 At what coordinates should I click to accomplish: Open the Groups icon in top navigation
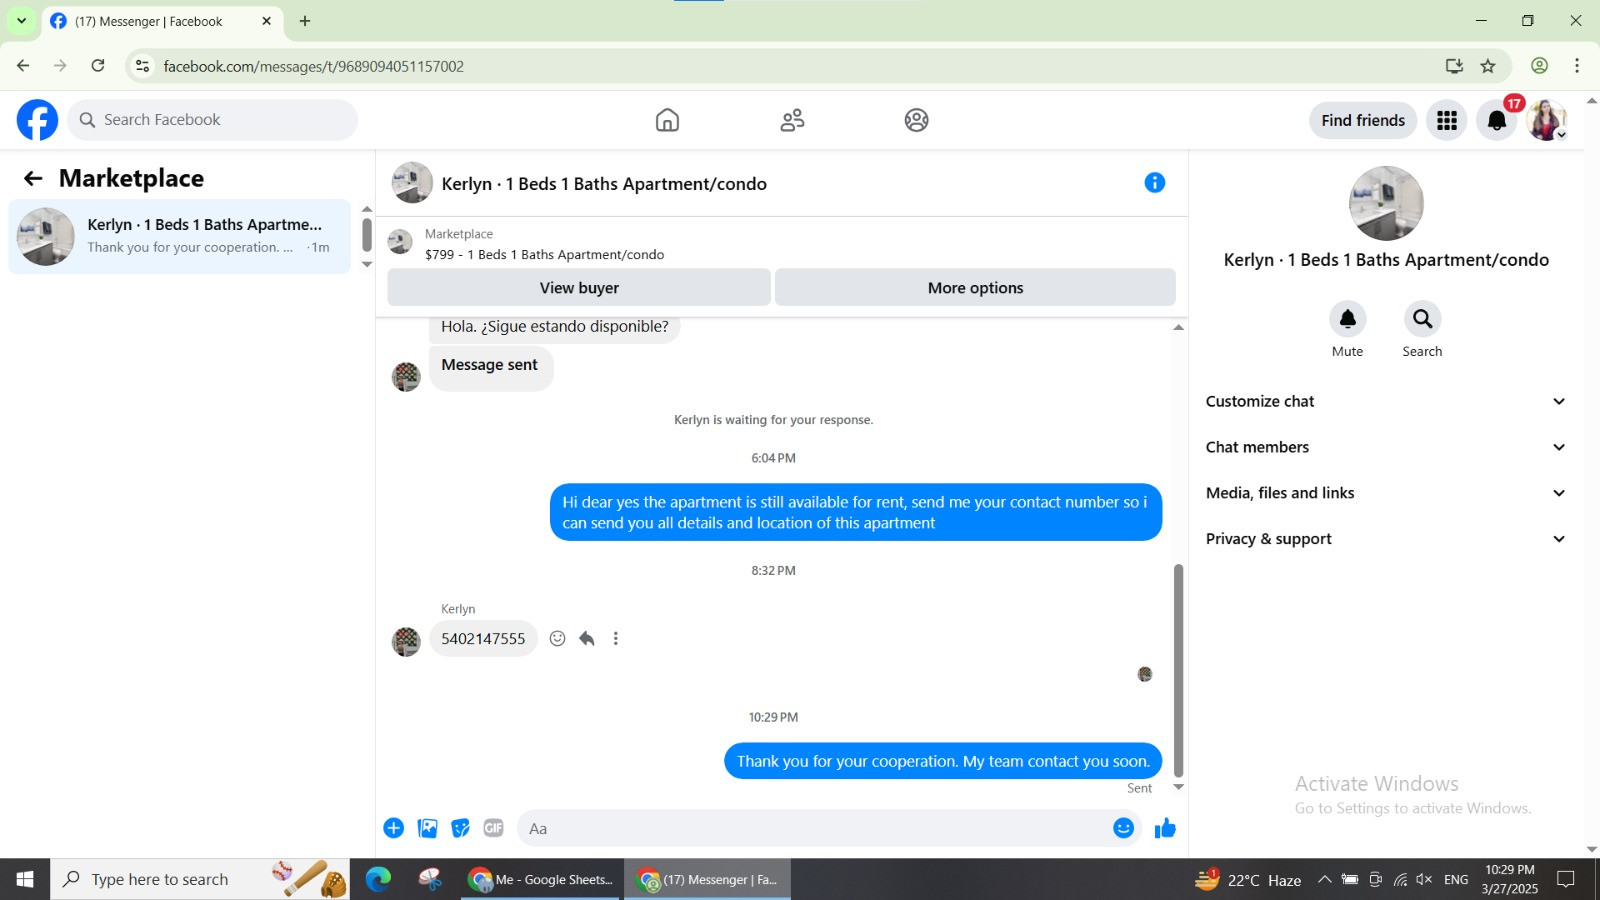(916, 120)
